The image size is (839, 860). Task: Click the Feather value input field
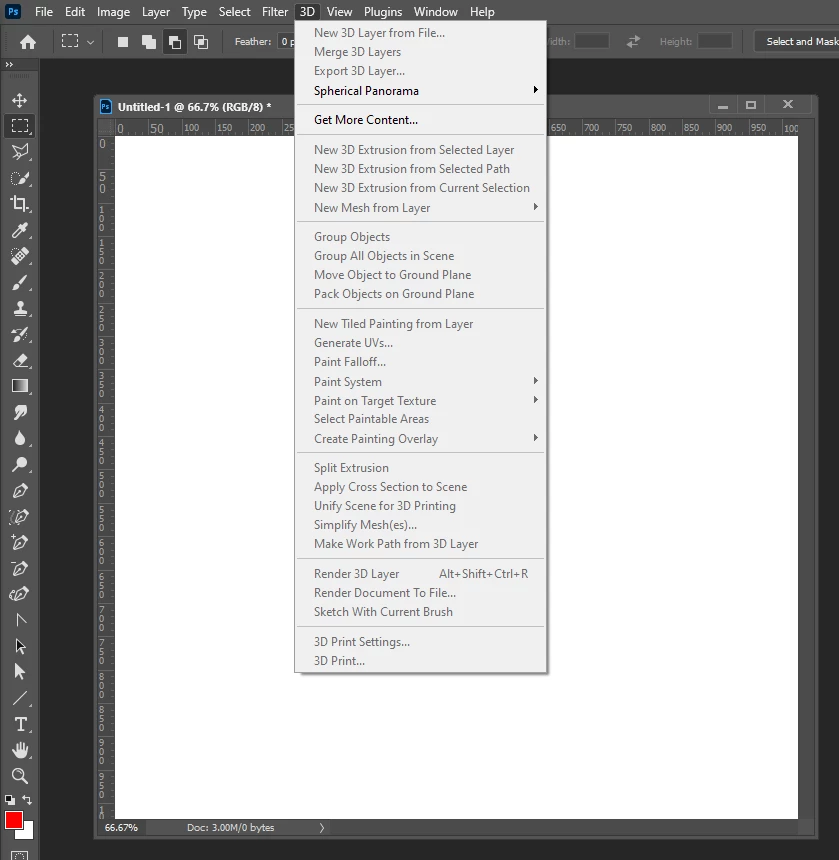point(287,41)
